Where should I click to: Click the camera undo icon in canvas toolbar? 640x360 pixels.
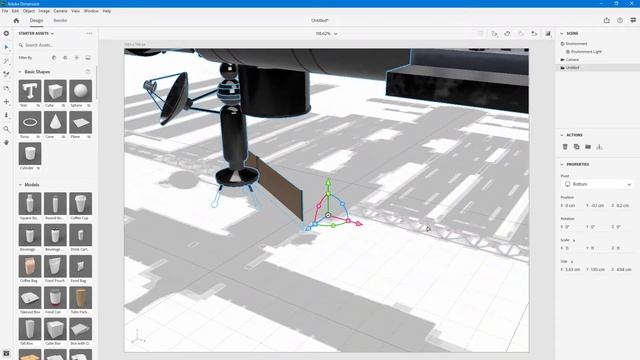(507, 33)
